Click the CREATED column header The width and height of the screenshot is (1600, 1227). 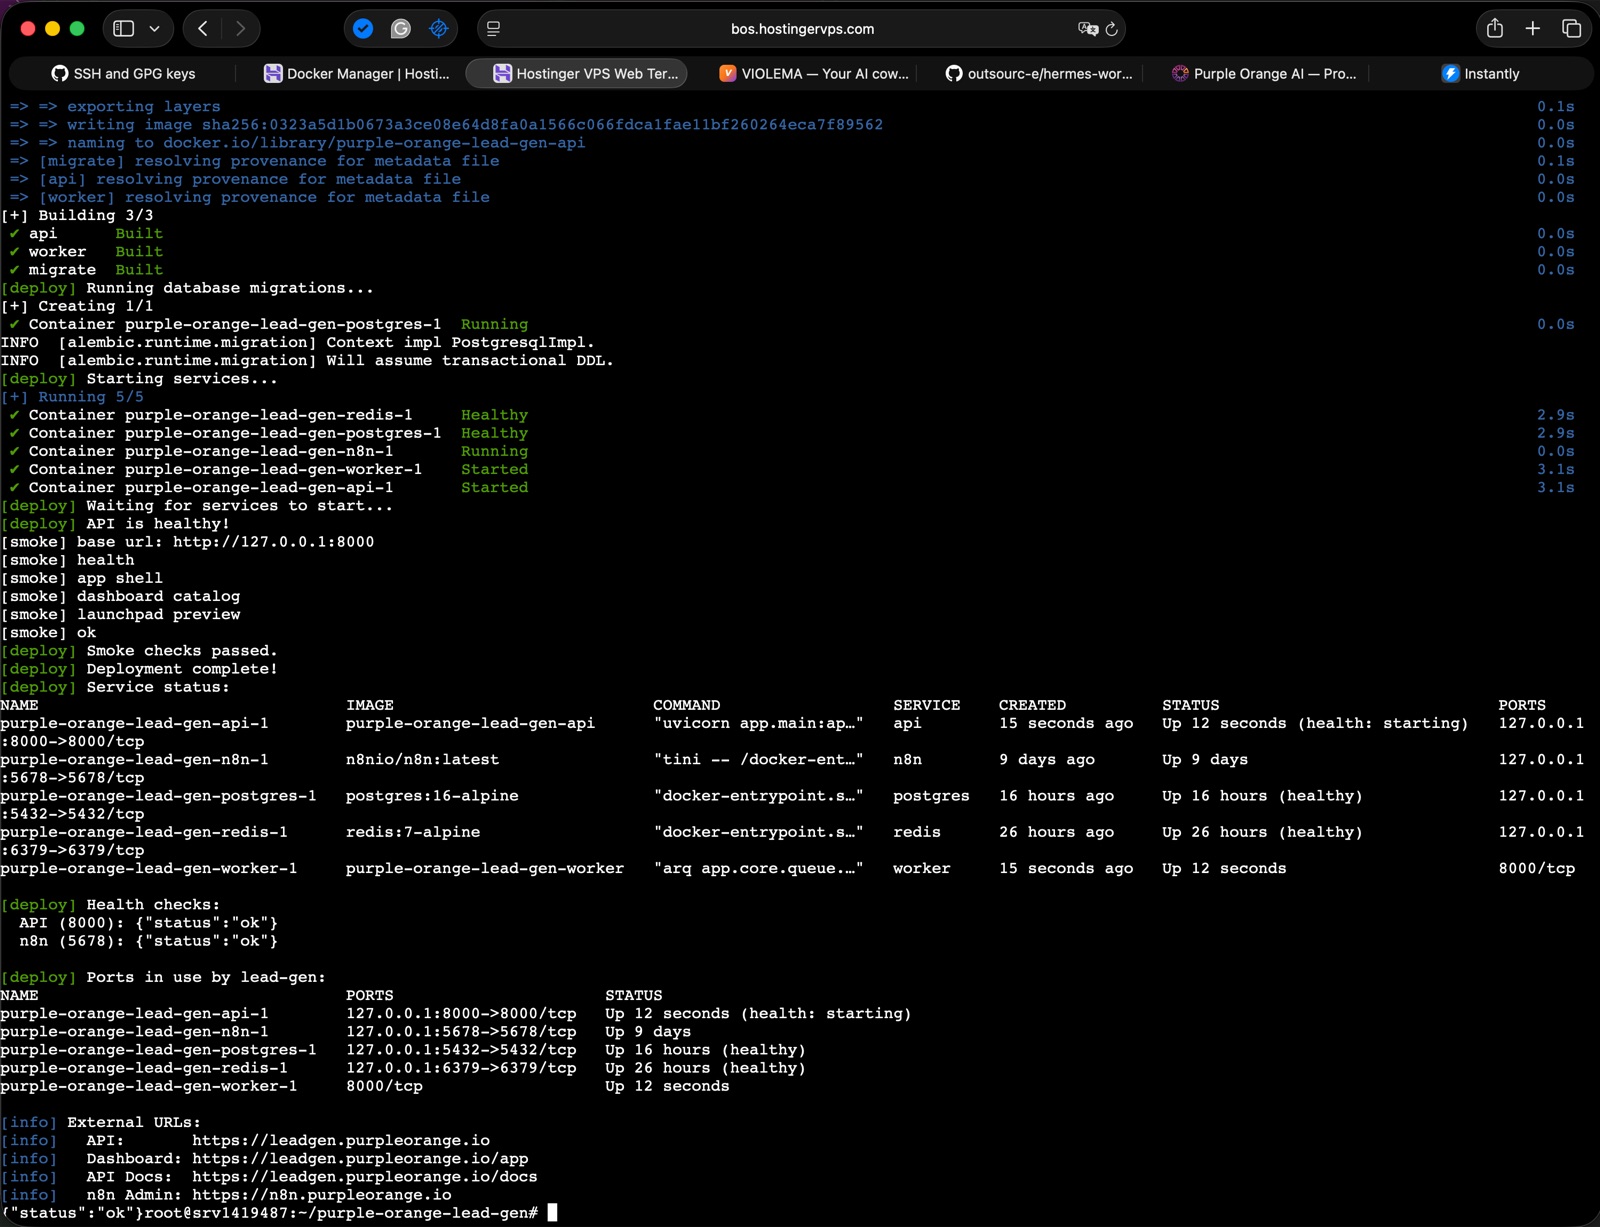[1032, 705]
